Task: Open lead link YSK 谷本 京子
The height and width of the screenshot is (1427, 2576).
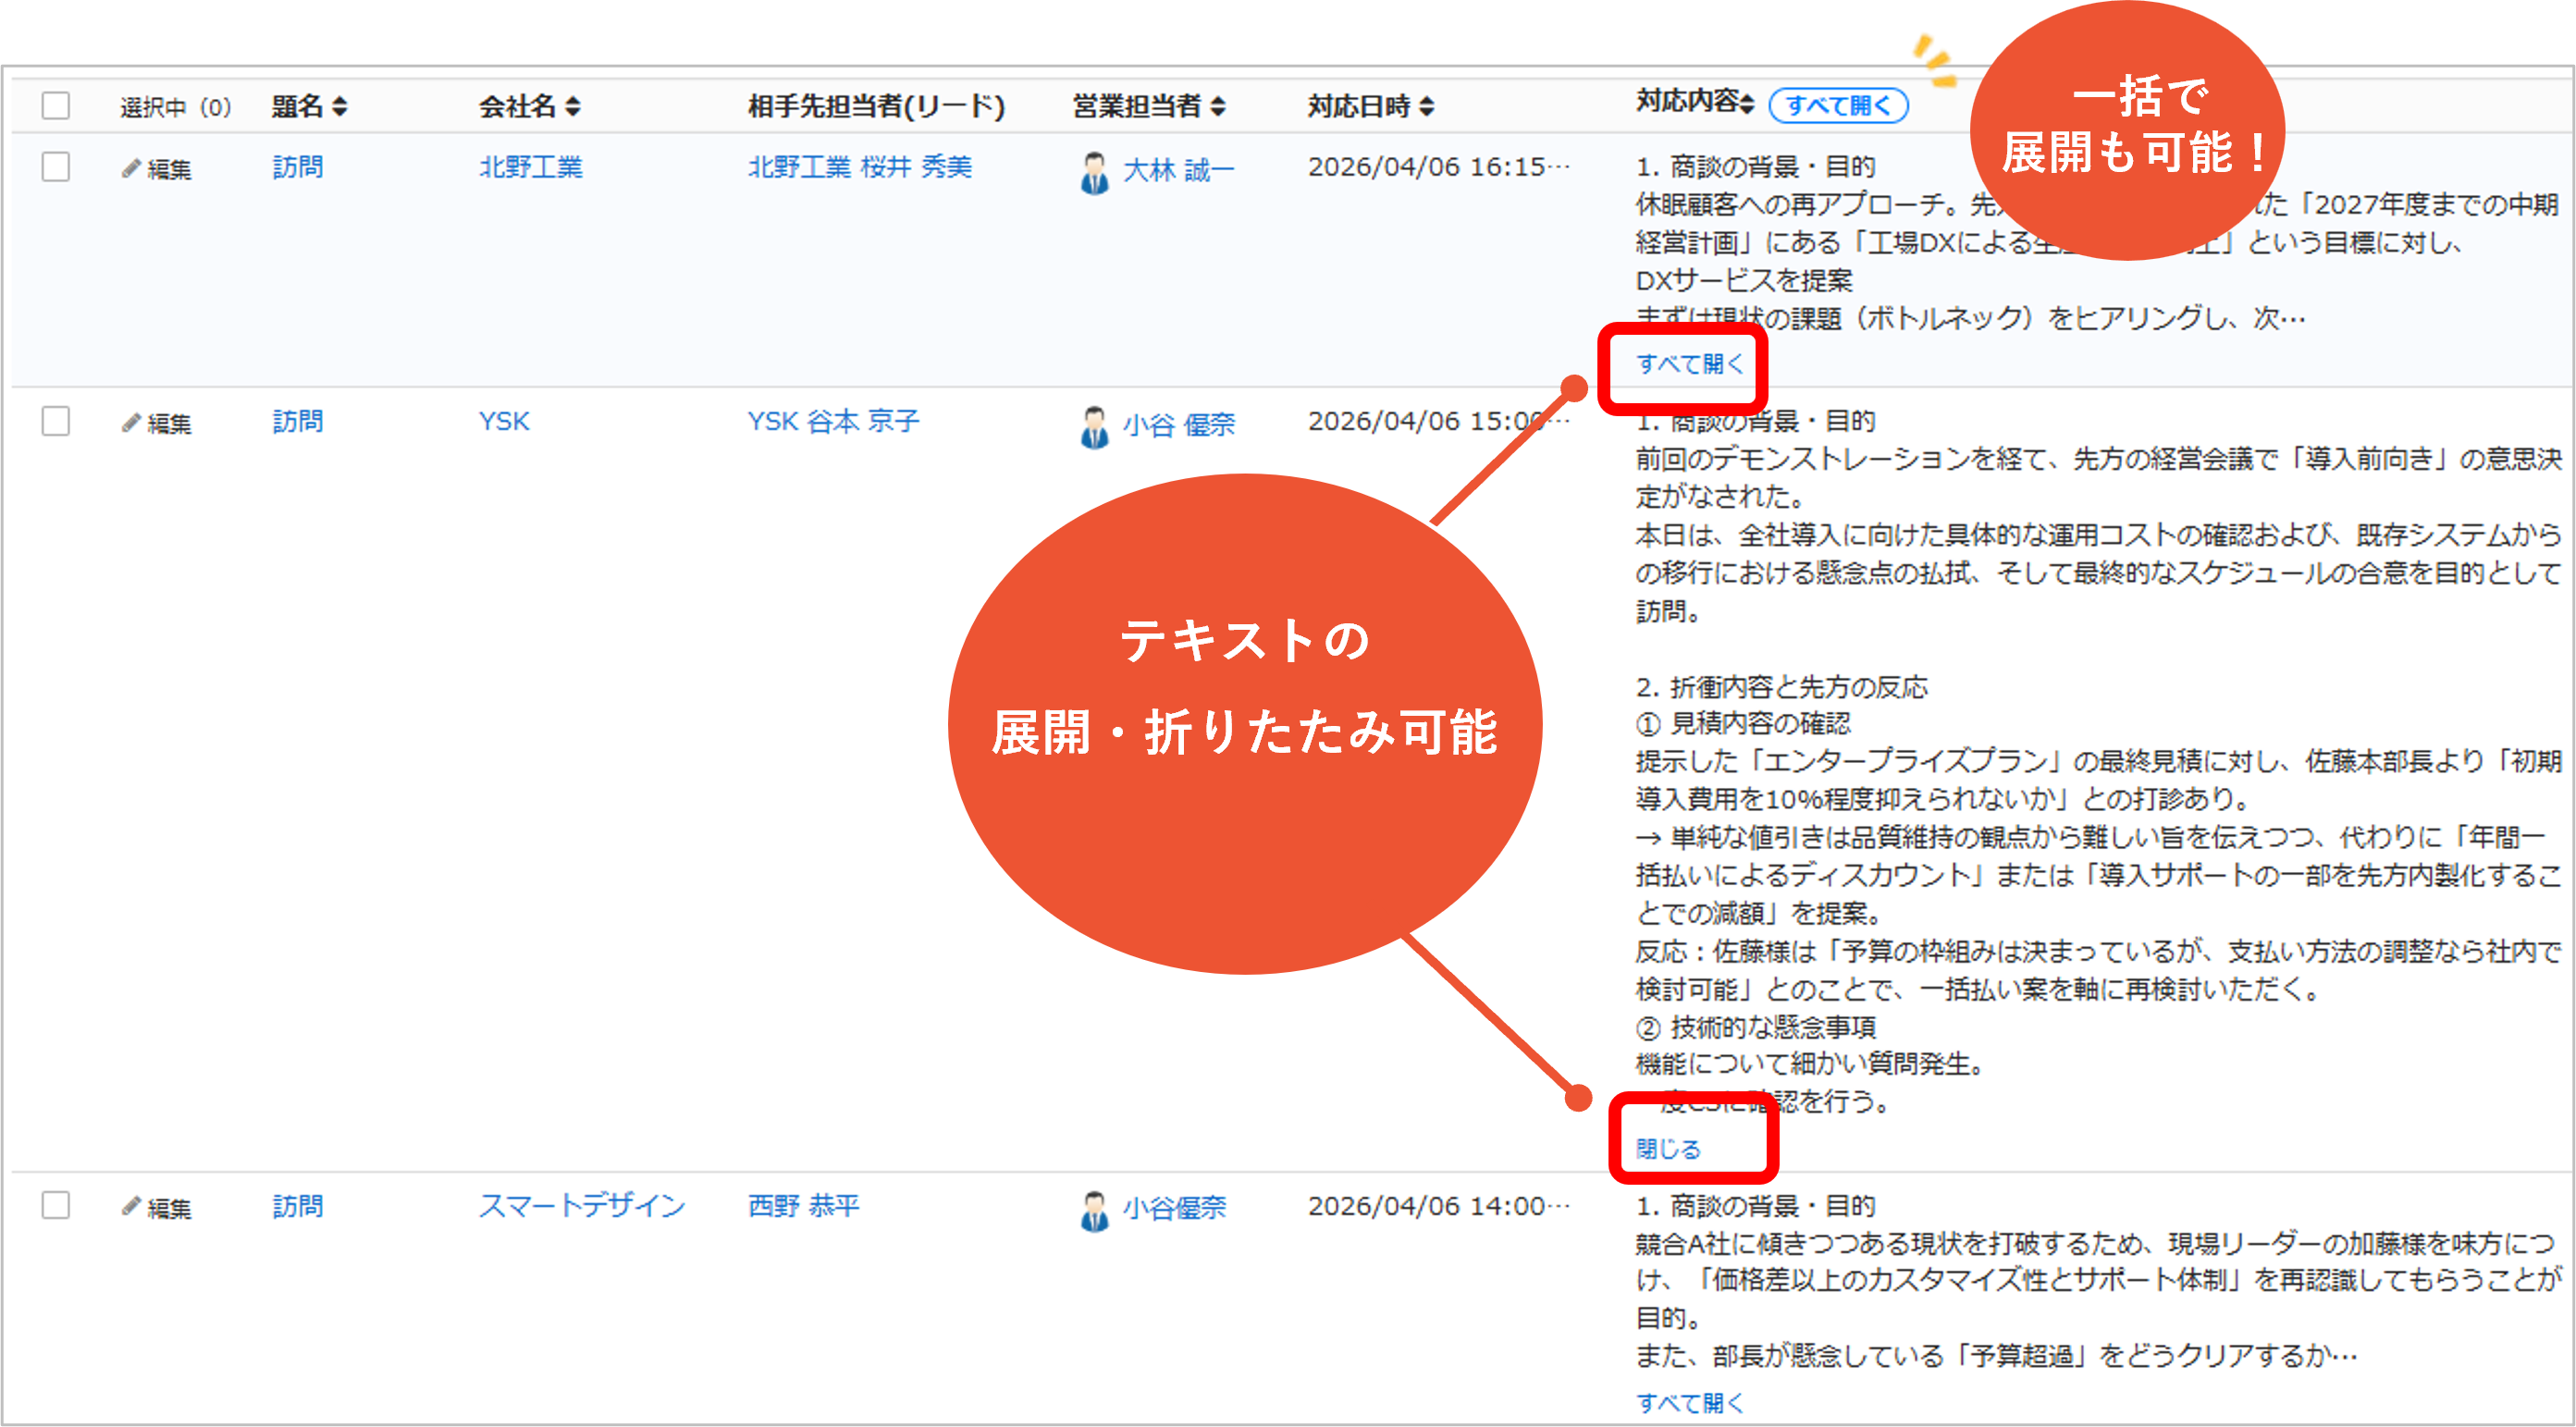Action: coord(832,421)
